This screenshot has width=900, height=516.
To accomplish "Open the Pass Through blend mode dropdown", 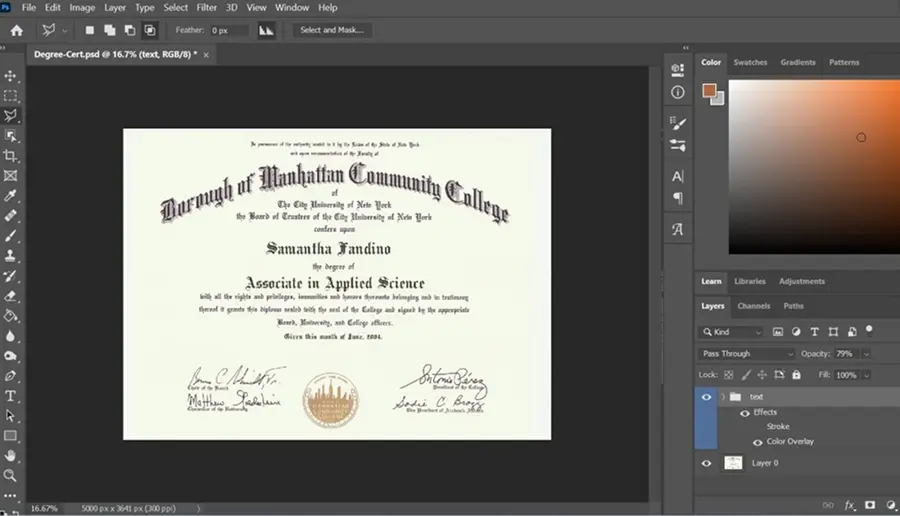I will (x=747, y=354).
